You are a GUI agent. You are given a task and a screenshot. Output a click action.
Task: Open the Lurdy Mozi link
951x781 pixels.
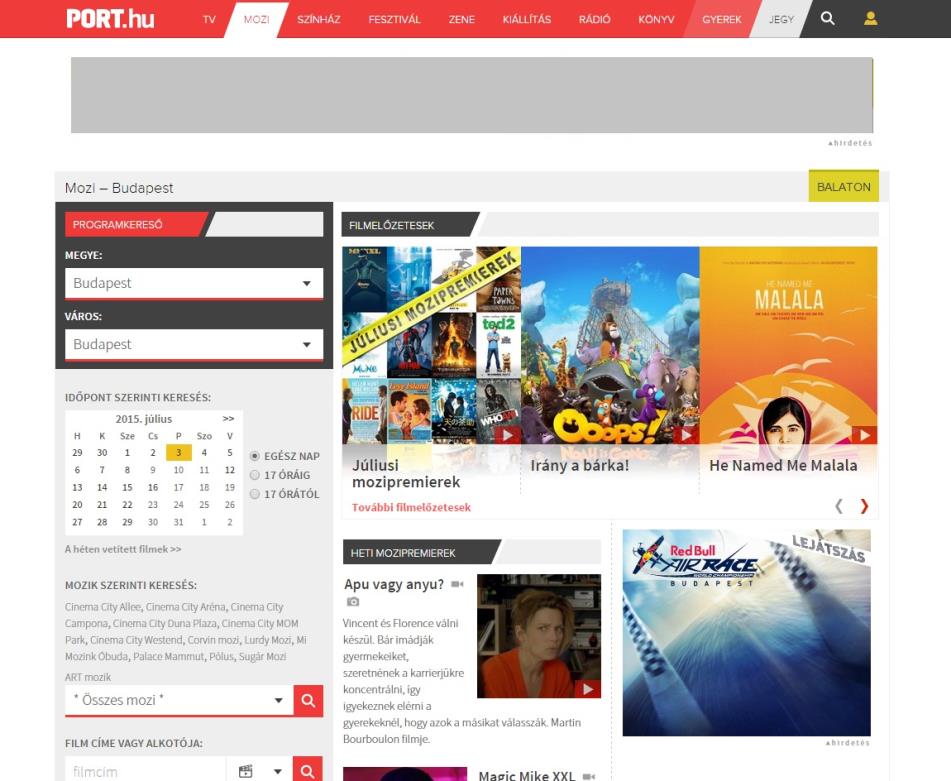[267, 640]
